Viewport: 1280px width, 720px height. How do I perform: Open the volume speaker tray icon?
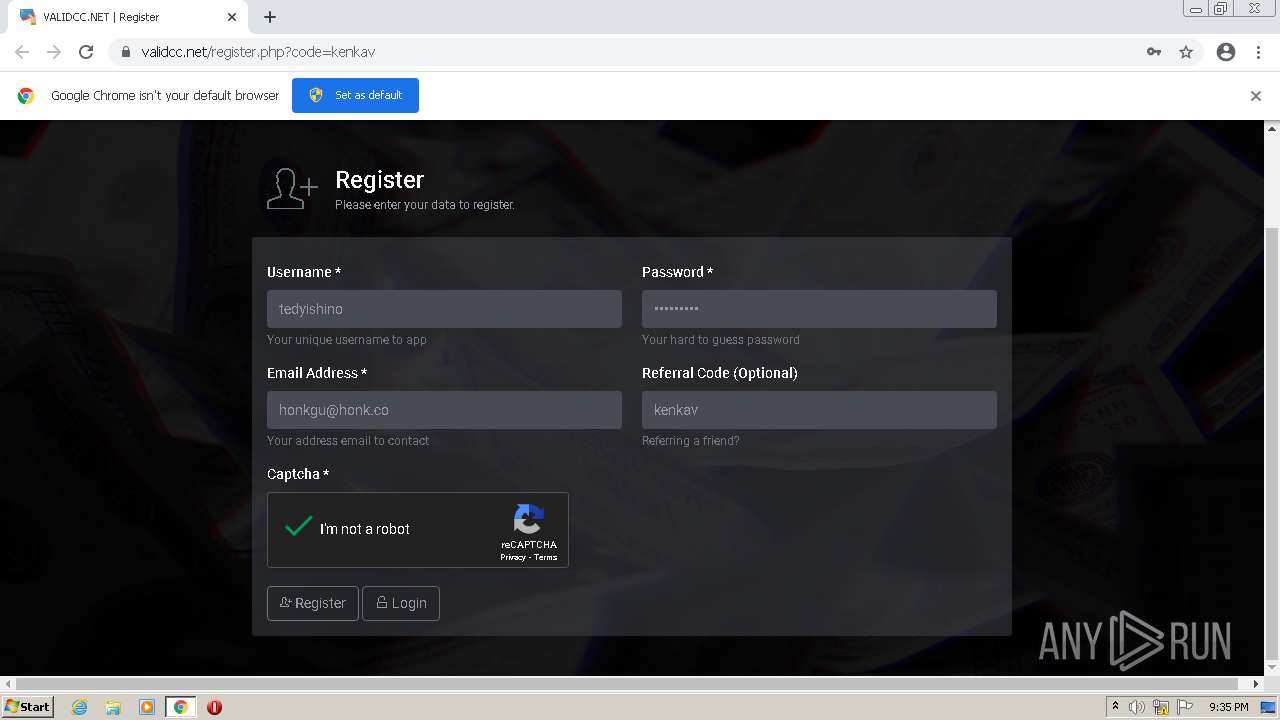click(x=1137, y=707)
